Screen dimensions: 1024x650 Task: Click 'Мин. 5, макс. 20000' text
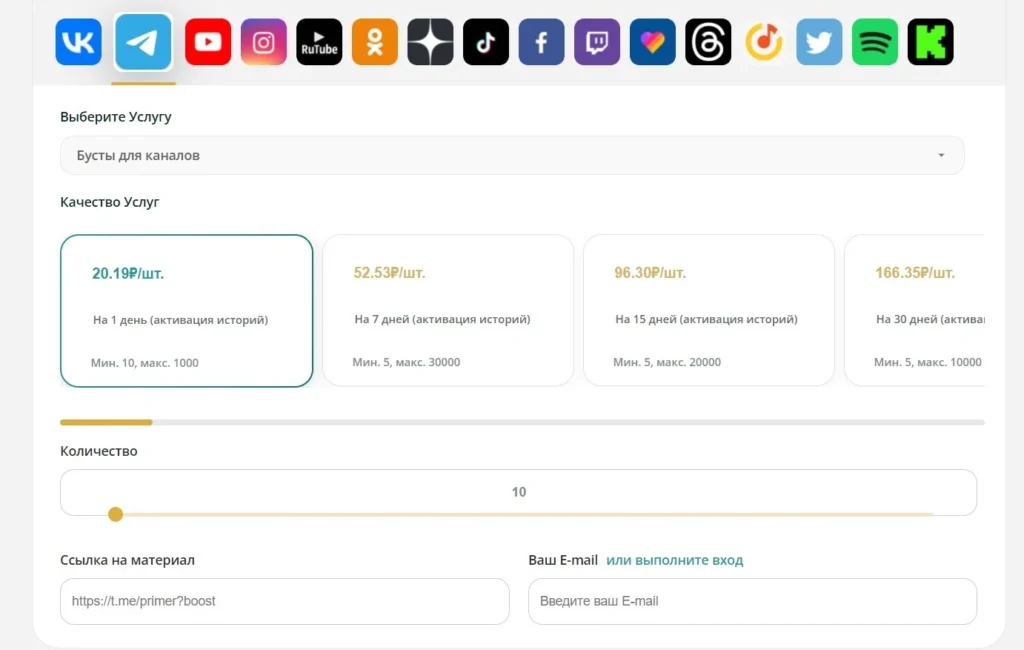point(667,362)
